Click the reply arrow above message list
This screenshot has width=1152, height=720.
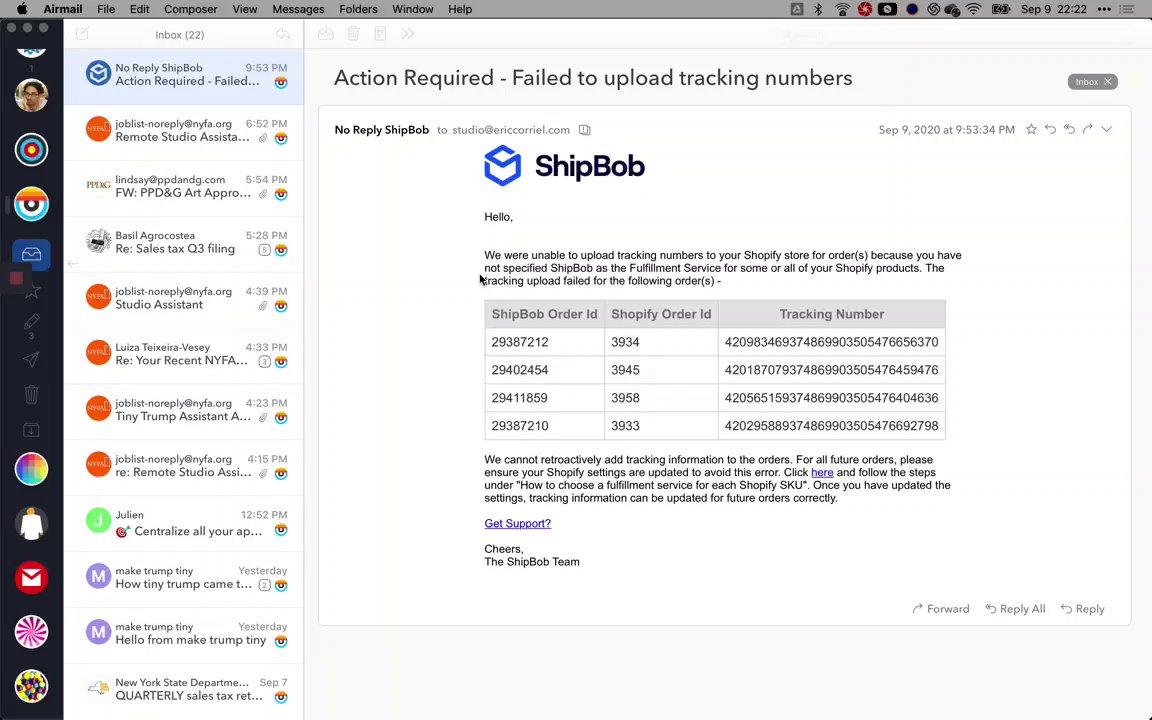point(283,34)
